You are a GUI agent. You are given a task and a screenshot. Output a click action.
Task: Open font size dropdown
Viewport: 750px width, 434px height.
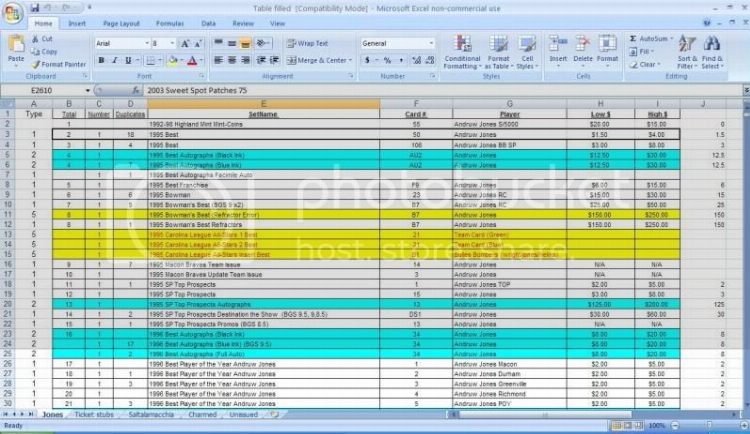coord(172,44)
